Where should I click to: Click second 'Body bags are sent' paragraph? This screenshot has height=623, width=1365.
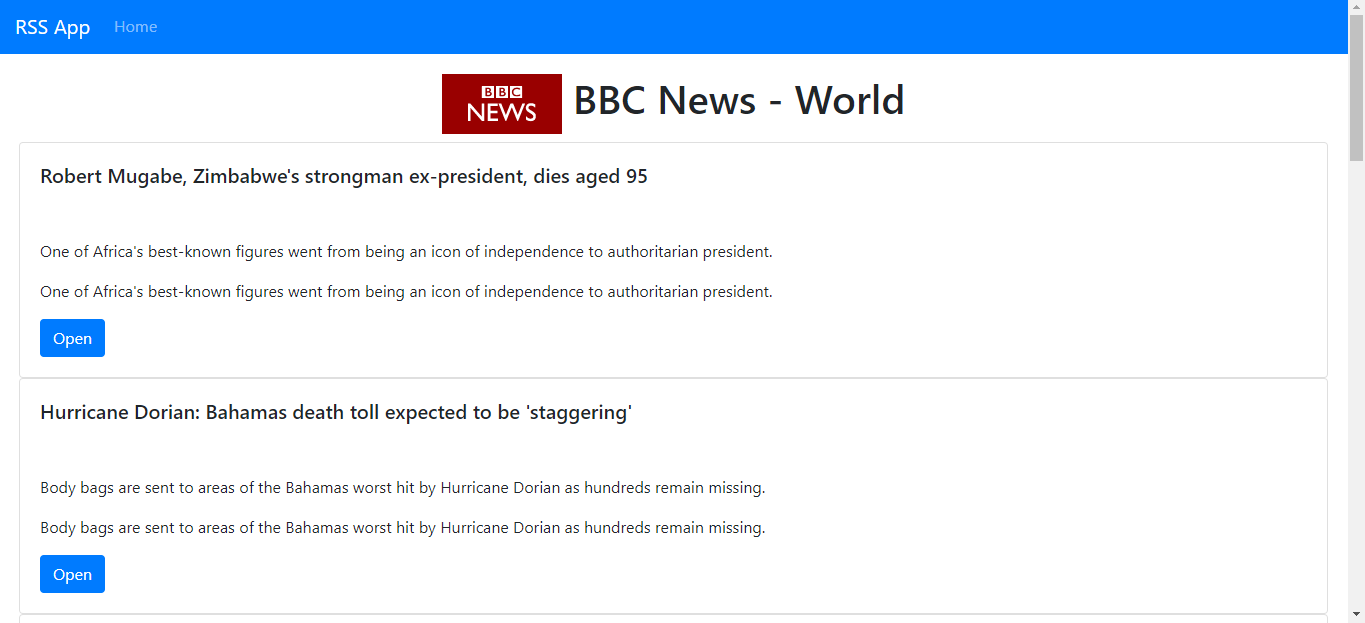[403, 528]
